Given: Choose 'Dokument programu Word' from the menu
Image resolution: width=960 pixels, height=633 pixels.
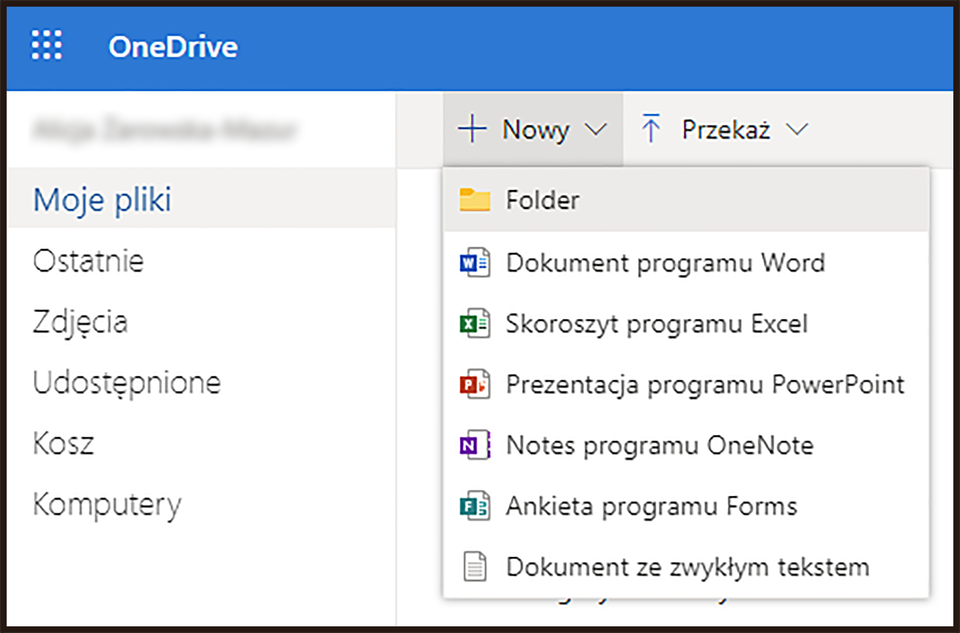Looking at the screenshot, I should tap(665, 262).
